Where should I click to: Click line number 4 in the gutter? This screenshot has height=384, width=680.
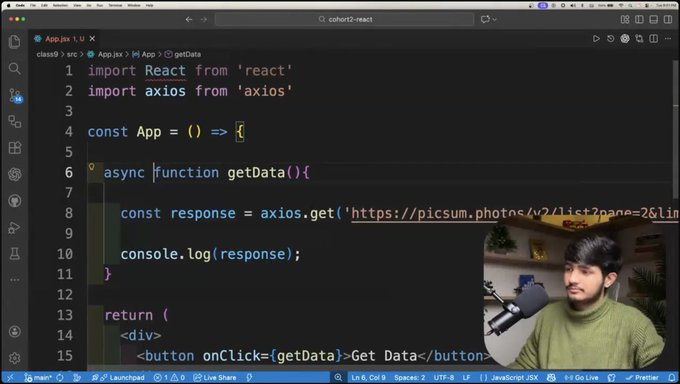click(x=69, y=131)
